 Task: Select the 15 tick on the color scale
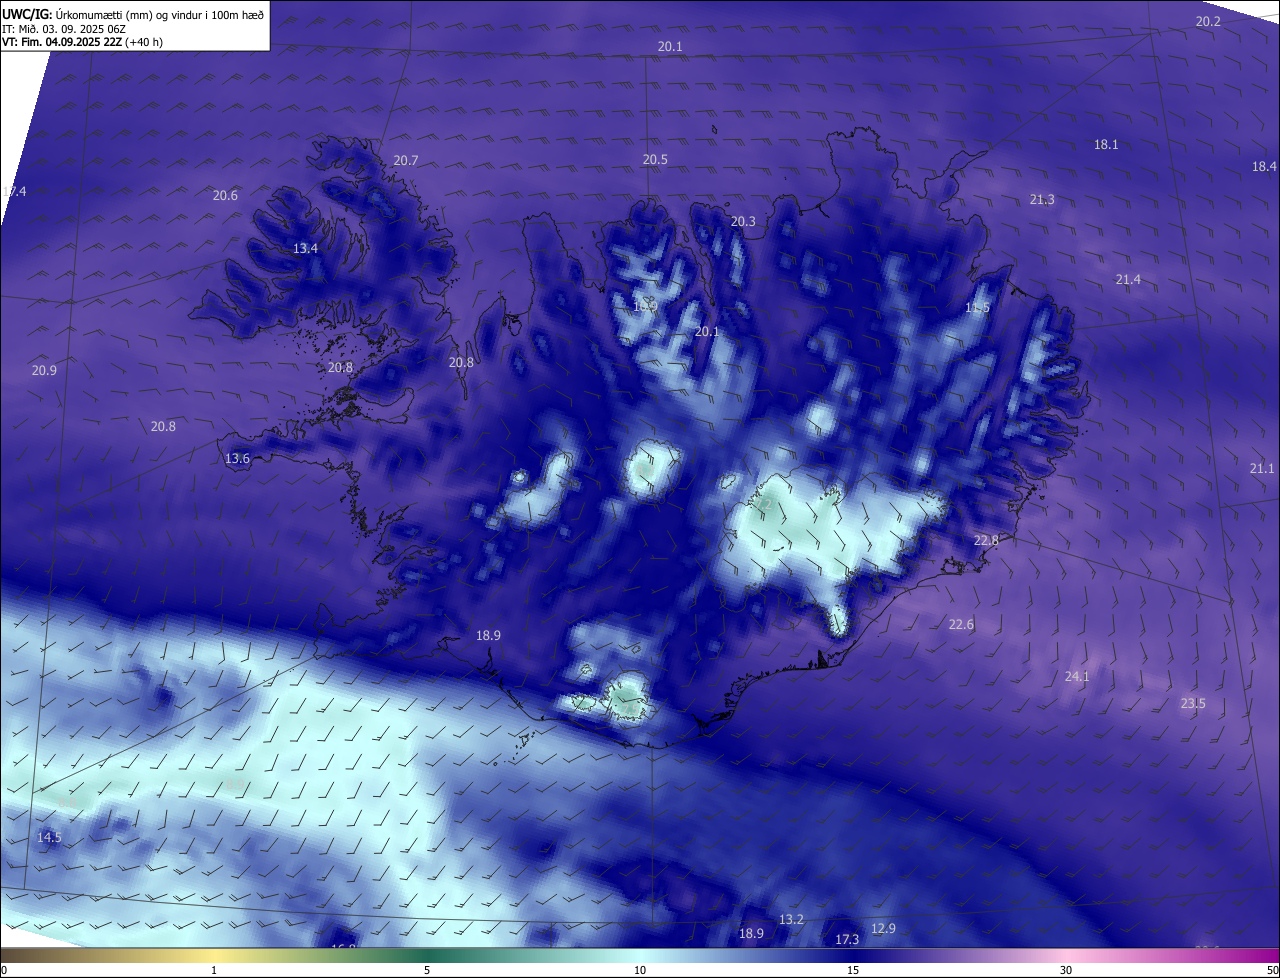click(x=853, y=970)
